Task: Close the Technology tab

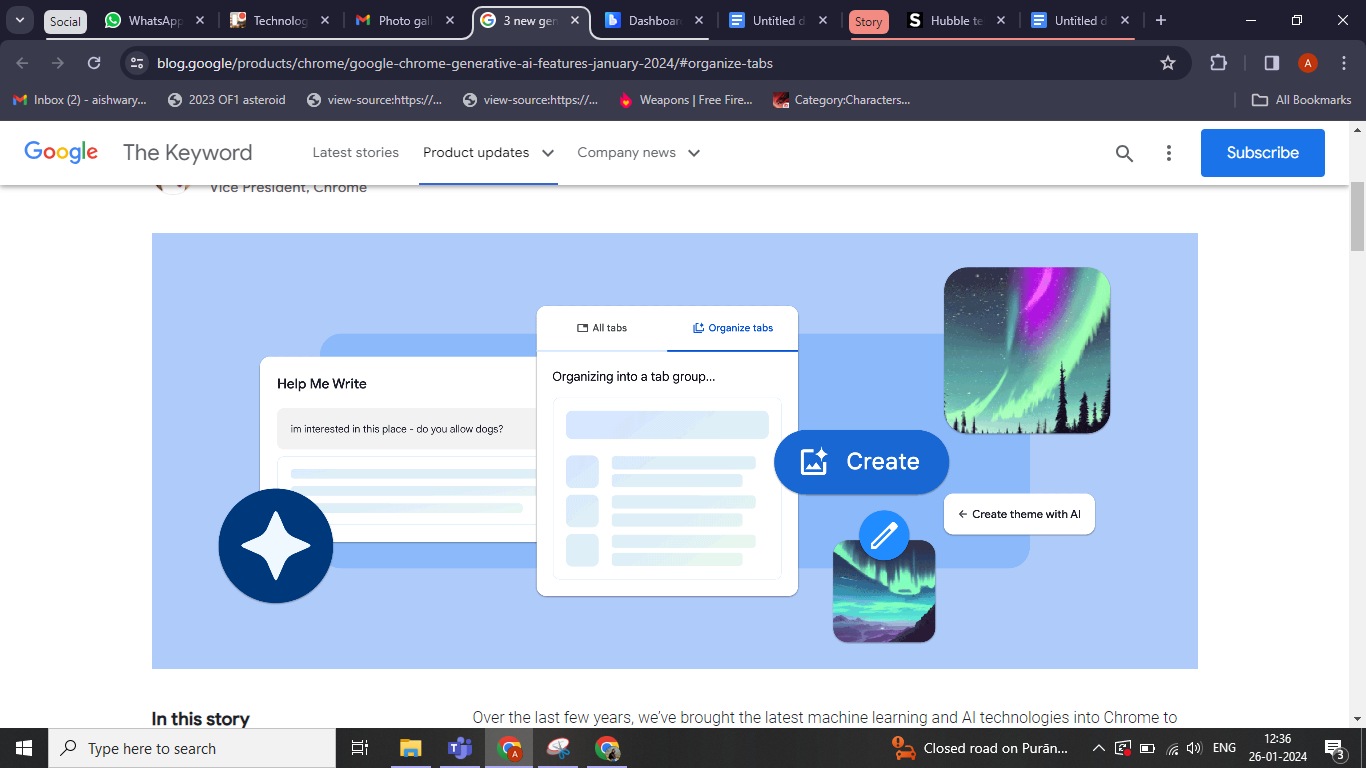Action: pyautogui.click(x=324, y=20)
